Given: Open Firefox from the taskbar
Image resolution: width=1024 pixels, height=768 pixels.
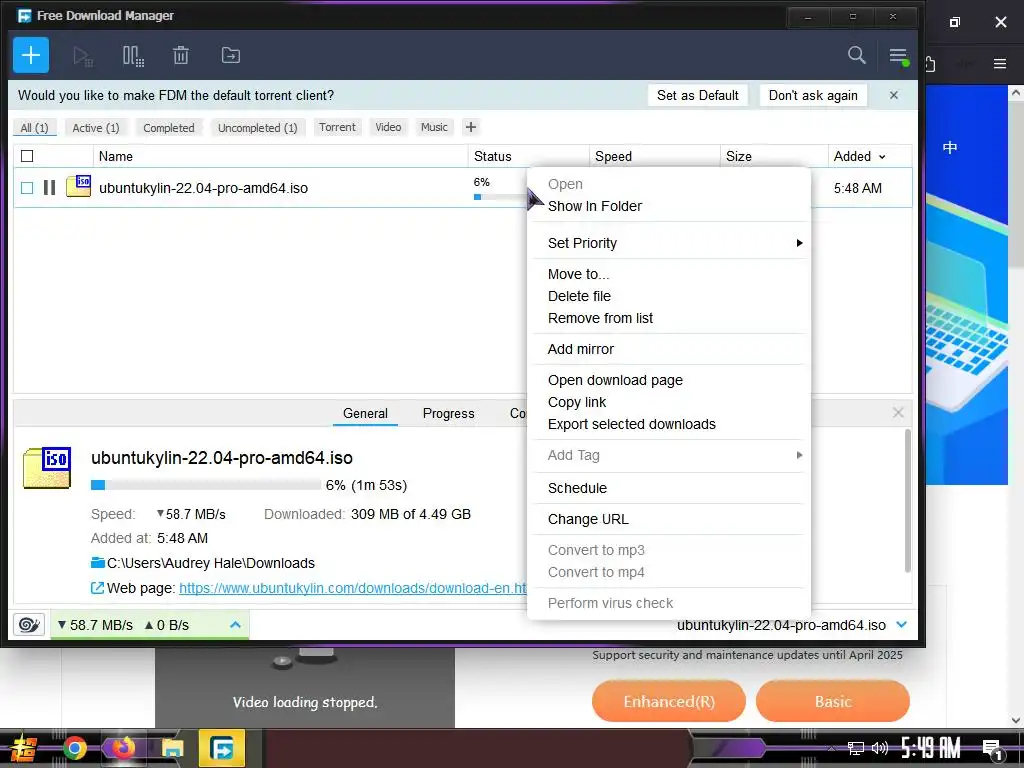Looking at the screenshot, I should 123,748.
